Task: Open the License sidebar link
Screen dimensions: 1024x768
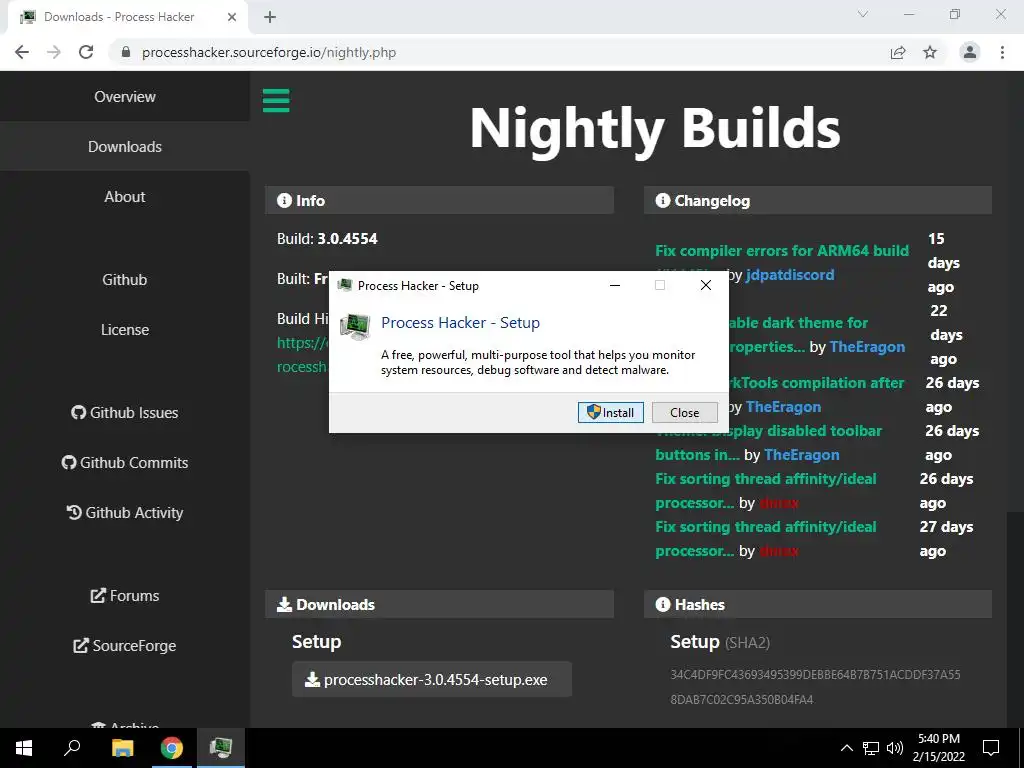Action: (x=125, y=330)
